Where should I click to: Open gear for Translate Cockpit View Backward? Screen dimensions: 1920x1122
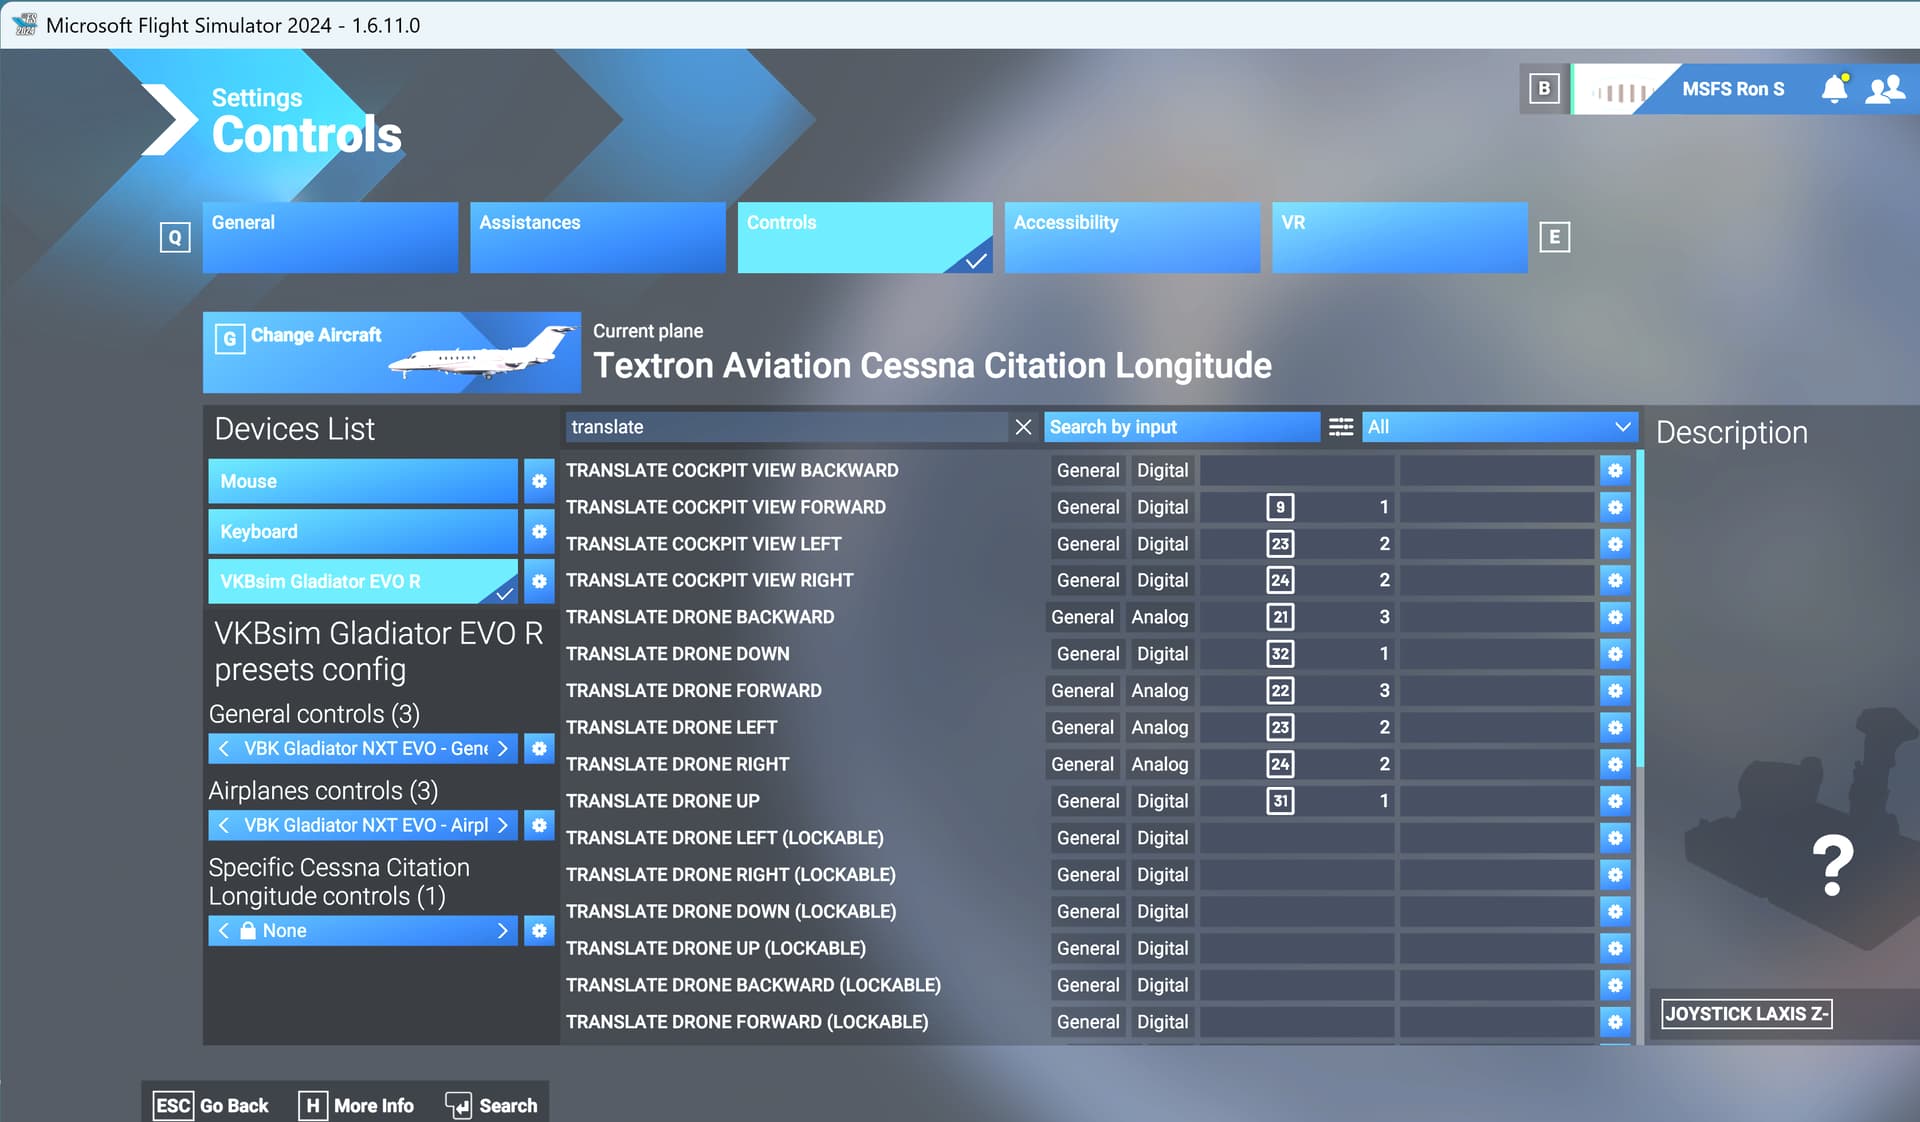(x=1615, y=470)
